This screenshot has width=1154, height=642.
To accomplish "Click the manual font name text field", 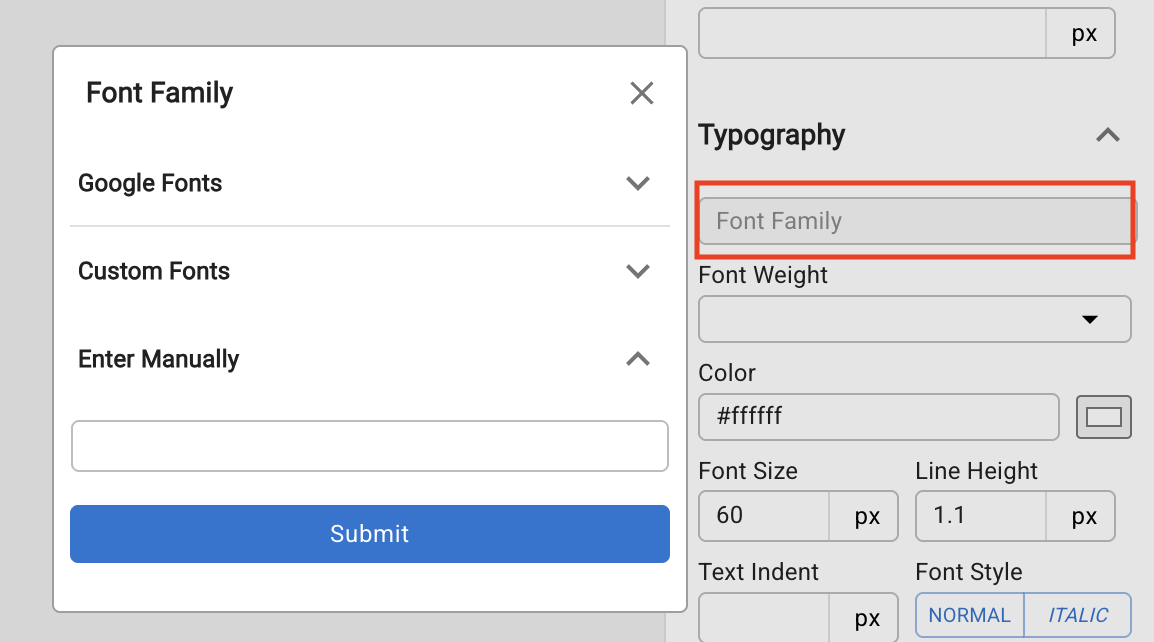I will 369,446.
